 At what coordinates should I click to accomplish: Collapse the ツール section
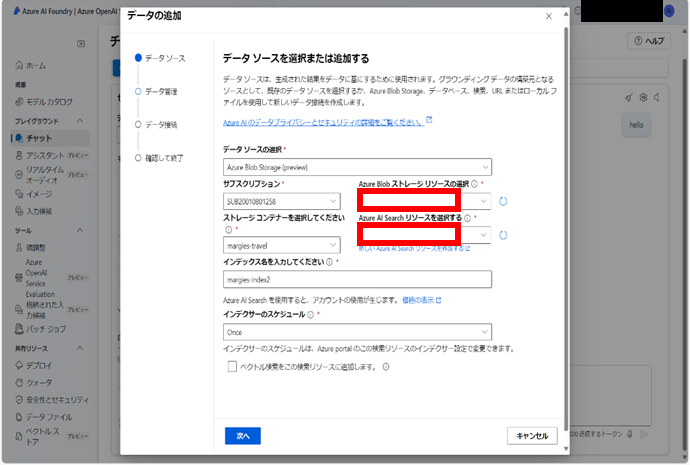[x=80, y=230]
